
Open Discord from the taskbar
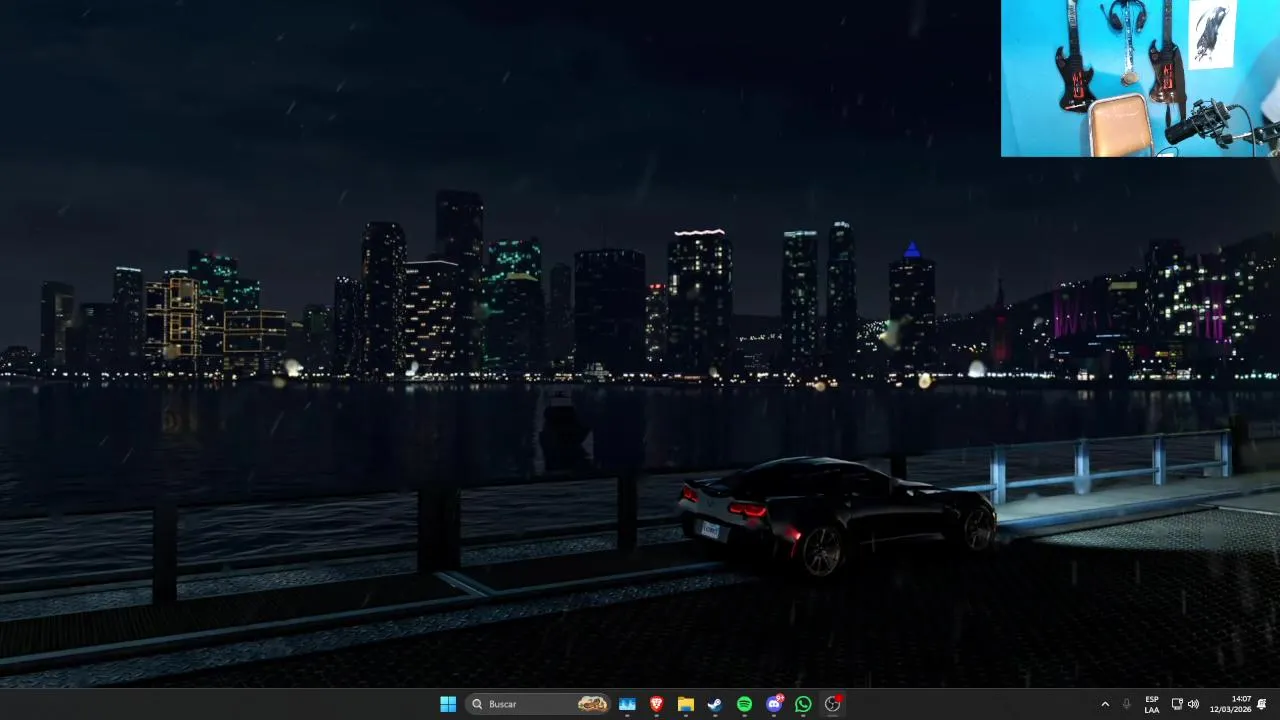point(774,704)
